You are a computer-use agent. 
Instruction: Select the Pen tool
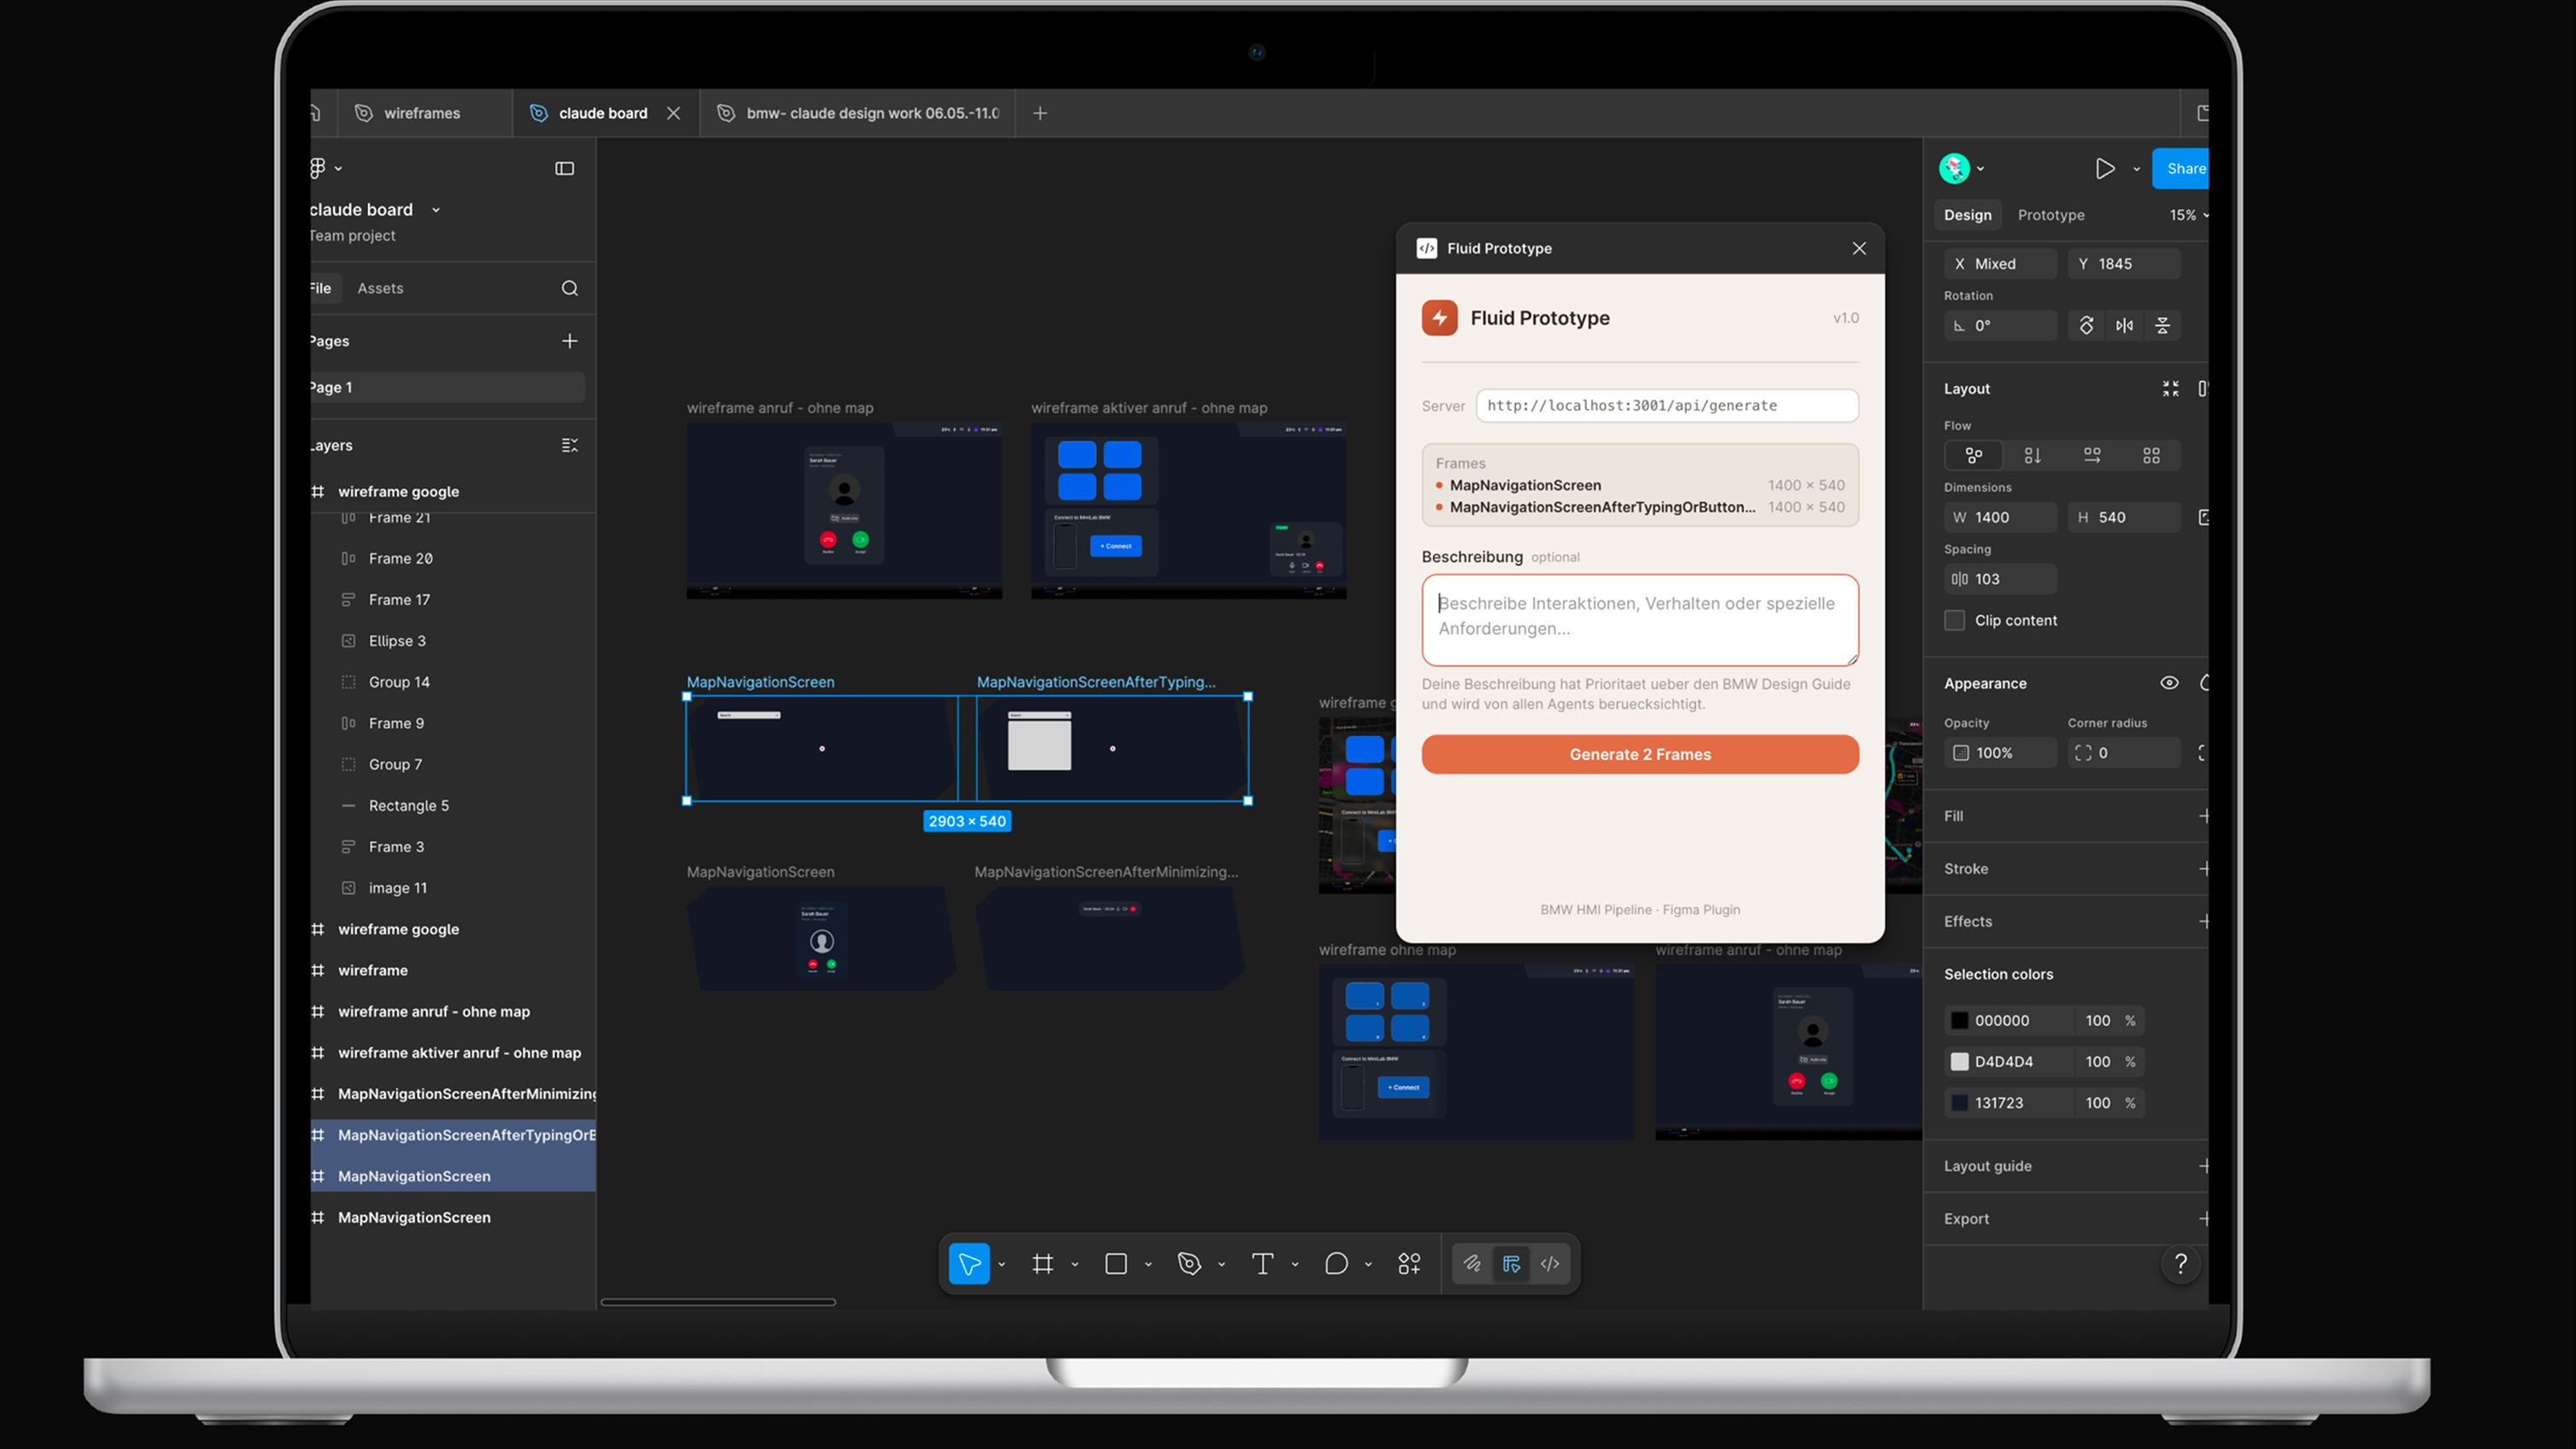pyautogui.click(x=1189, y=1264)
